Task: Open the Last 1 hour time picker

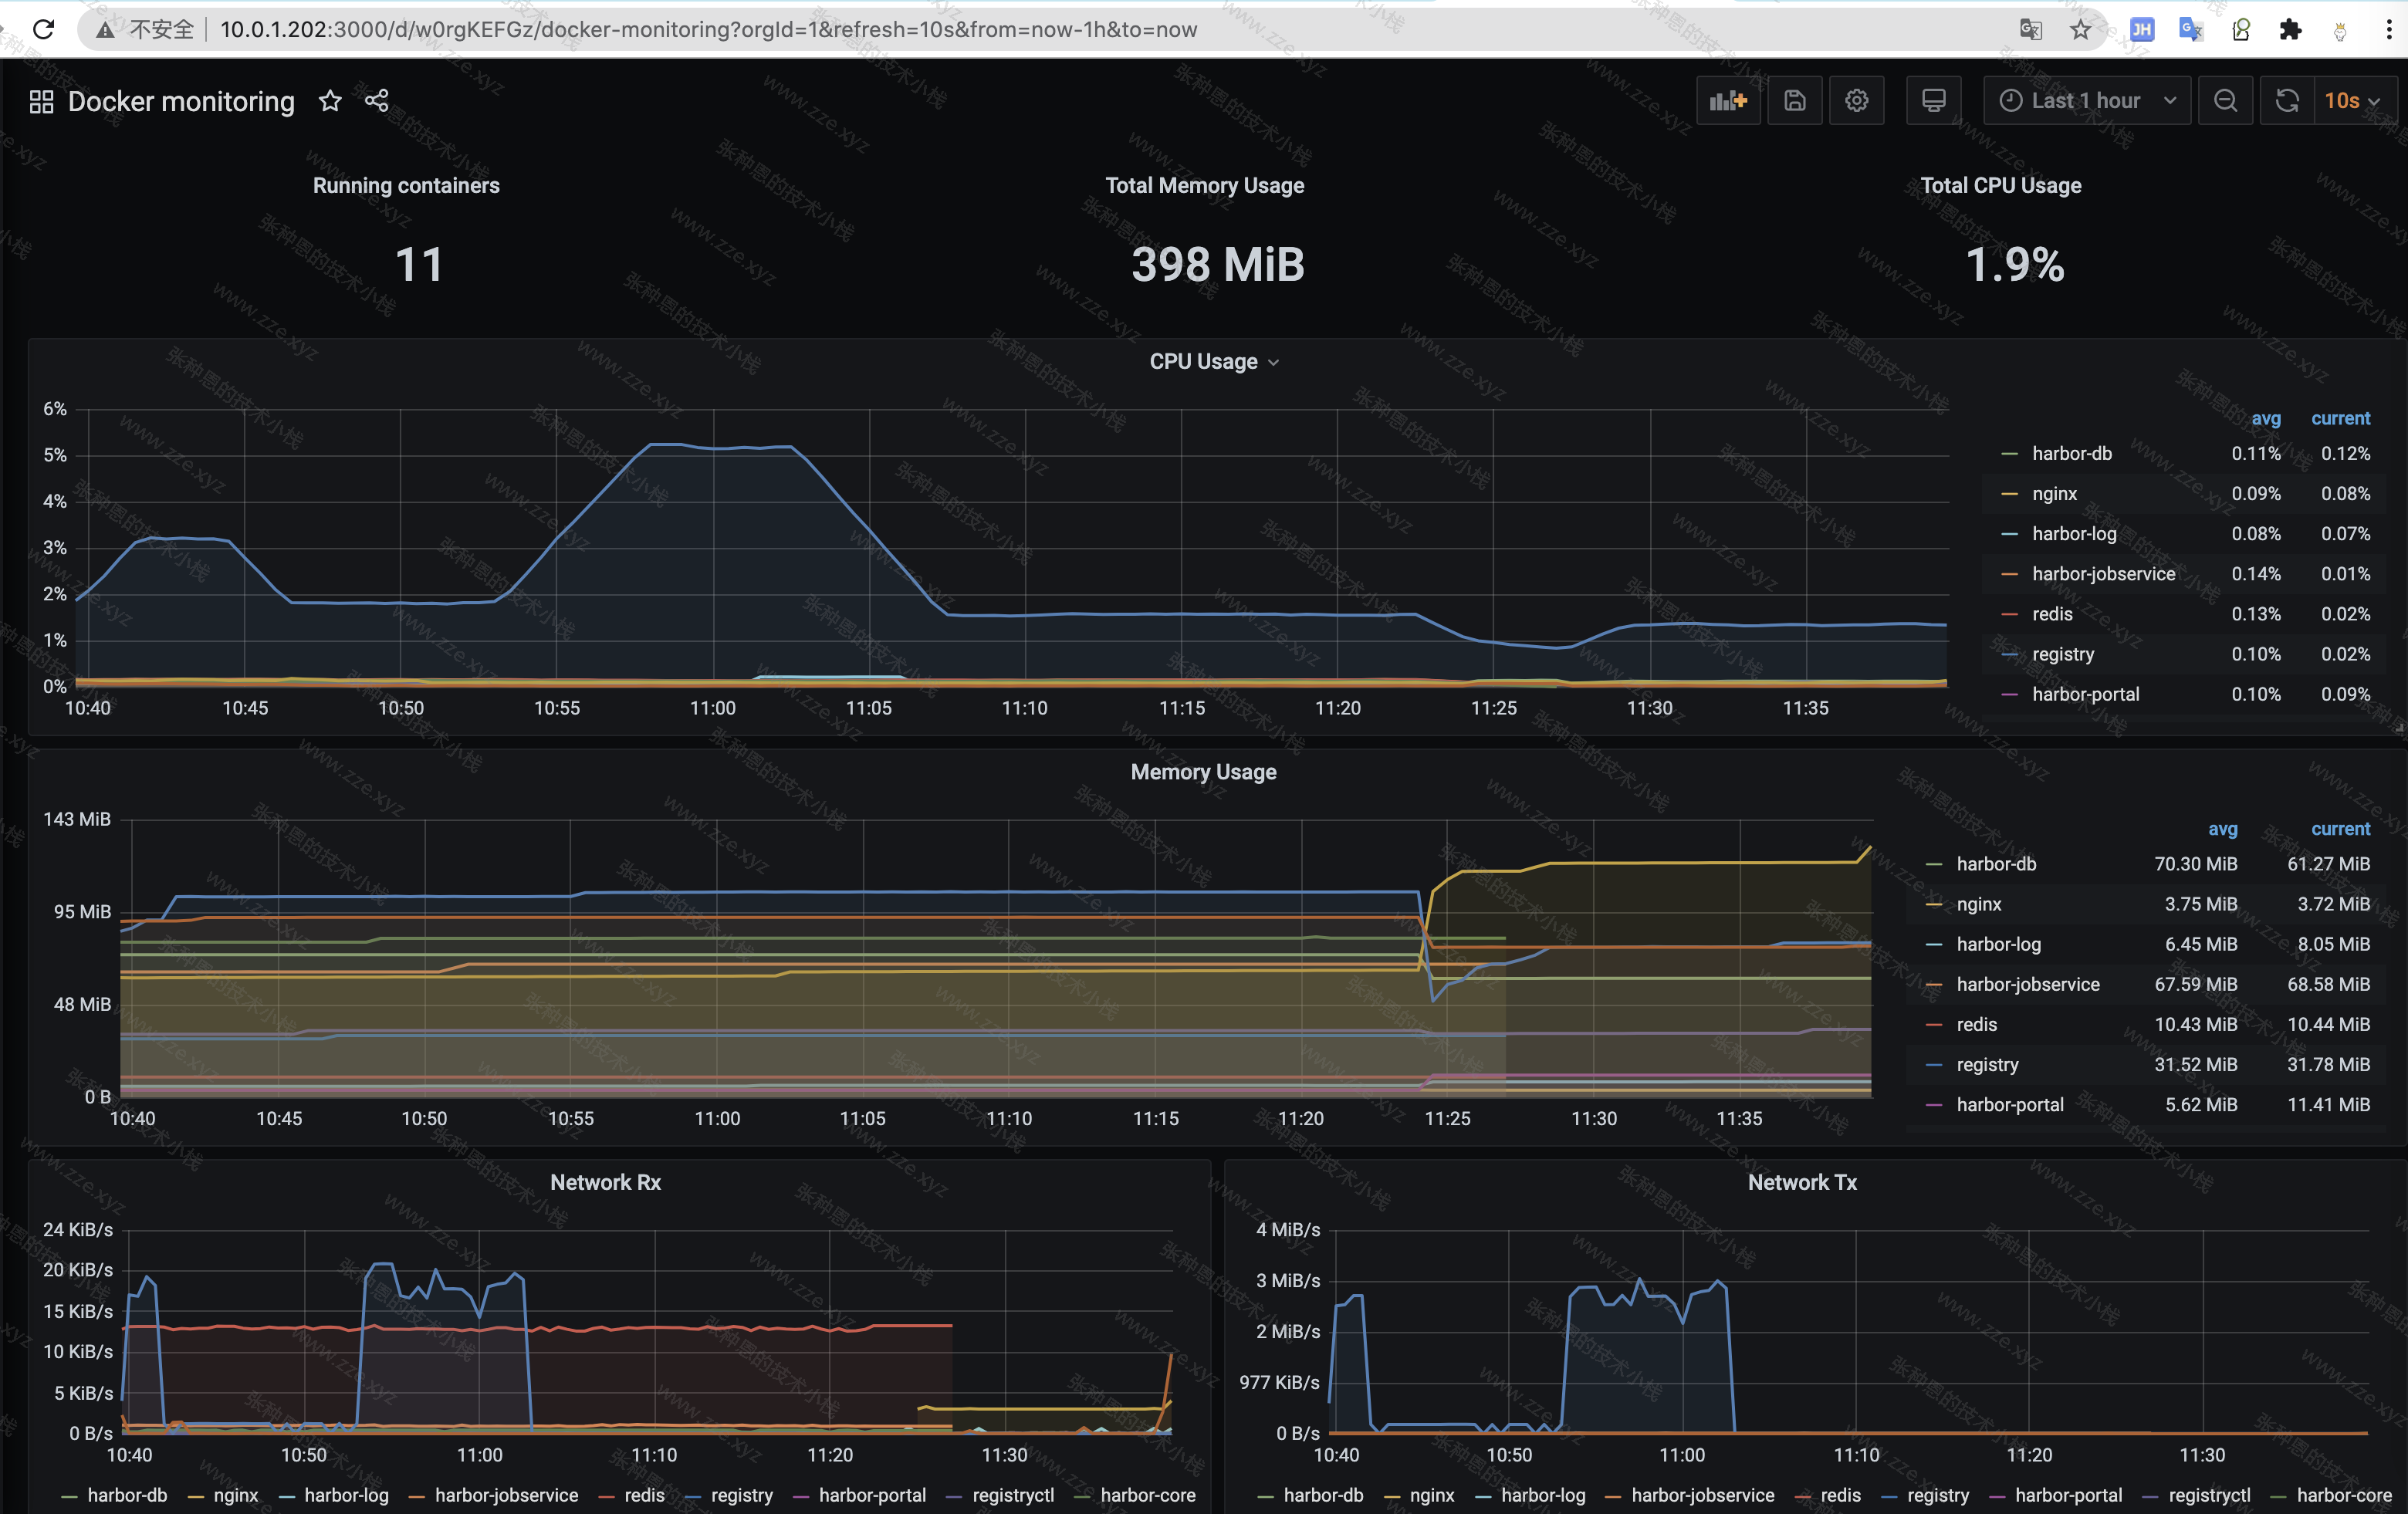Action: [2087, 100]
